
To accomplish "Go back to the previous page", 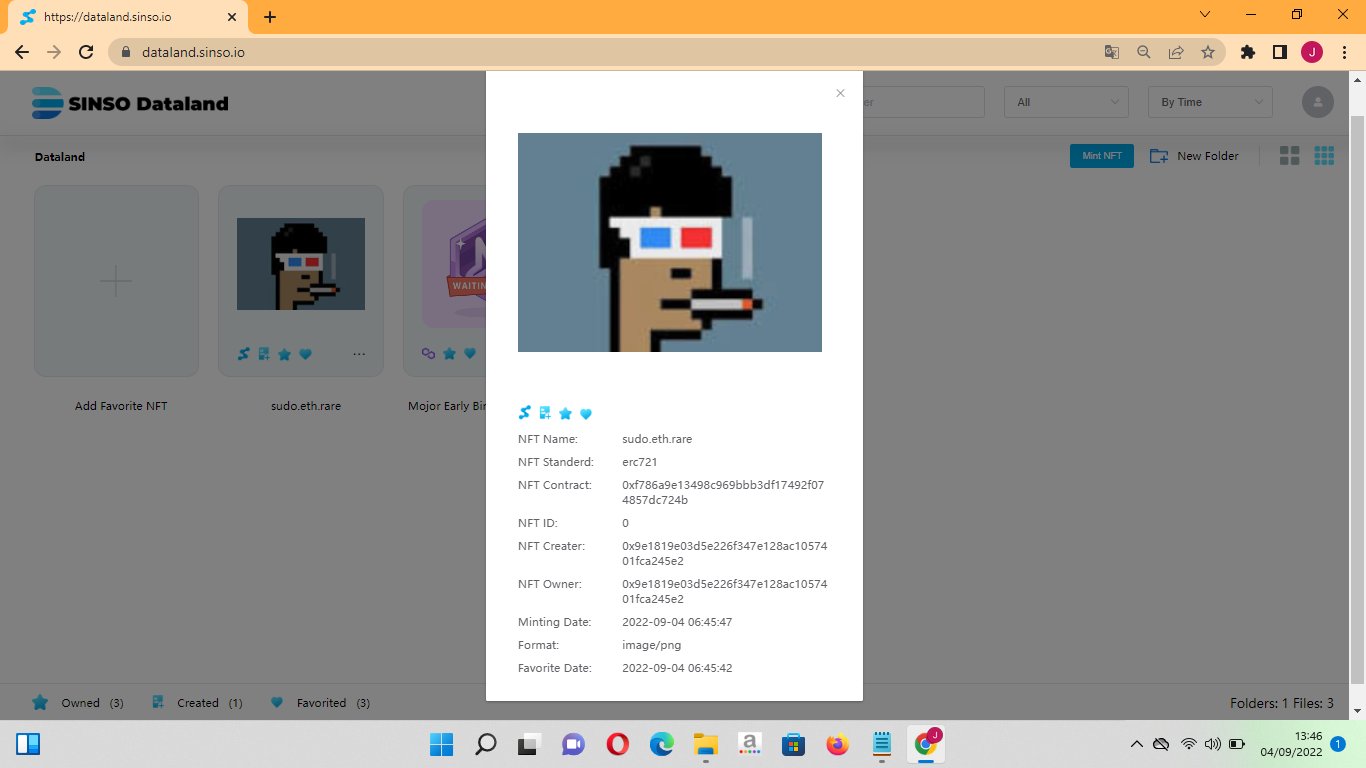I will click(22, 52).
